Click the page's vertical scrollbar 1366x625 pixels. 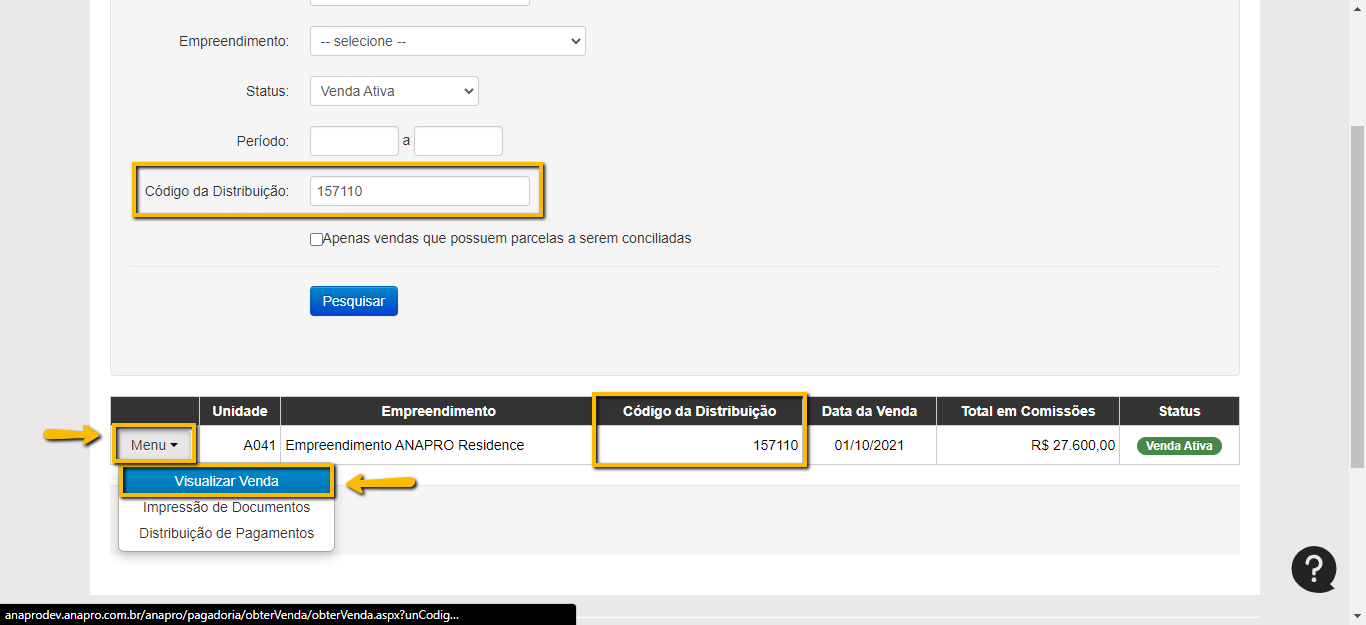pos(1357,300)
